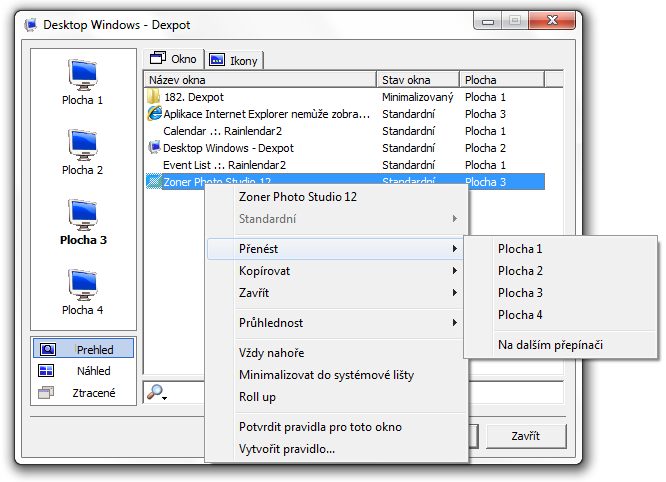Choose Minimalizovat do systémové lišty

(336, 375)
